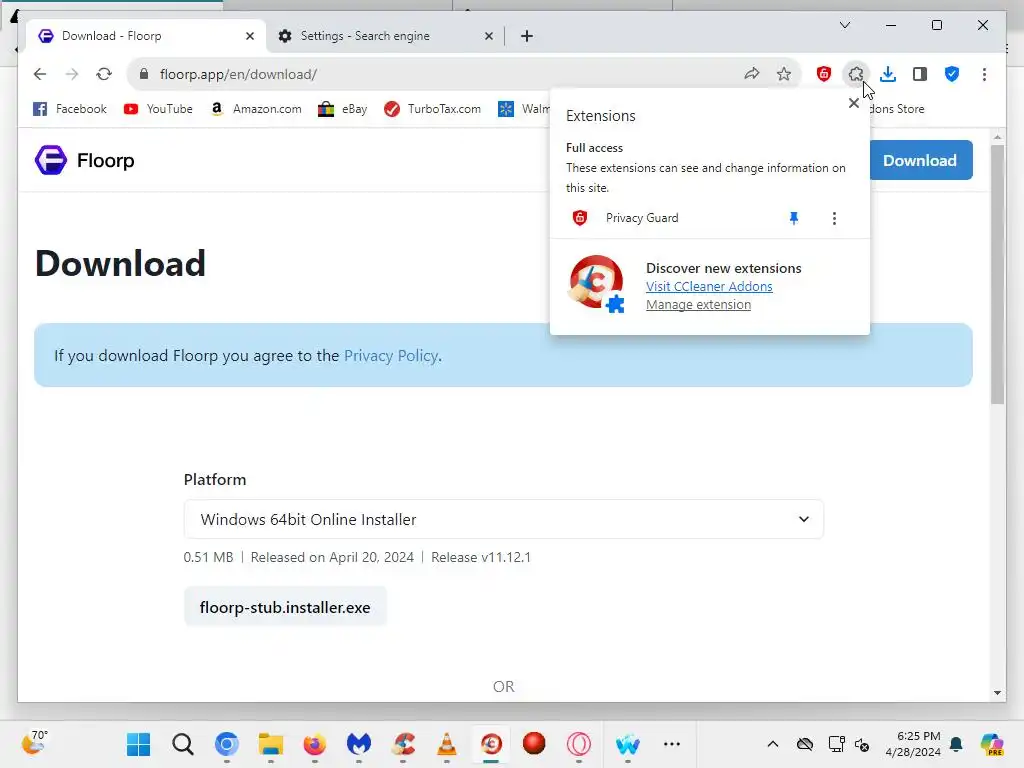The width and height of the screenshot is (1024, 768).
Task: Open Windows taskbar search
Action: [183, 743]
